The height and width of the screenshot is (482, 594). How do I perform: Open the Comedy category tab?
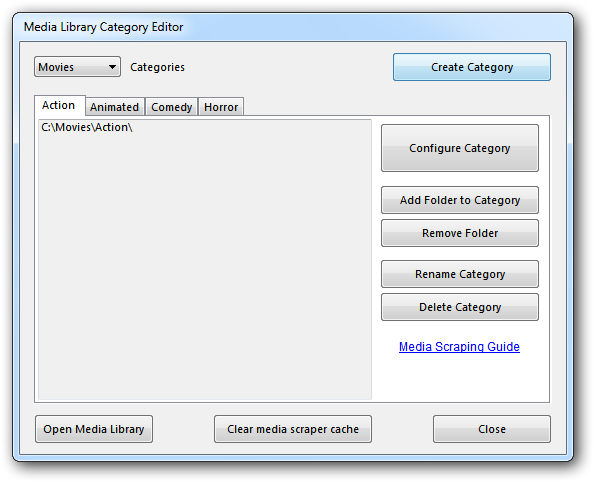click(172, 107)
